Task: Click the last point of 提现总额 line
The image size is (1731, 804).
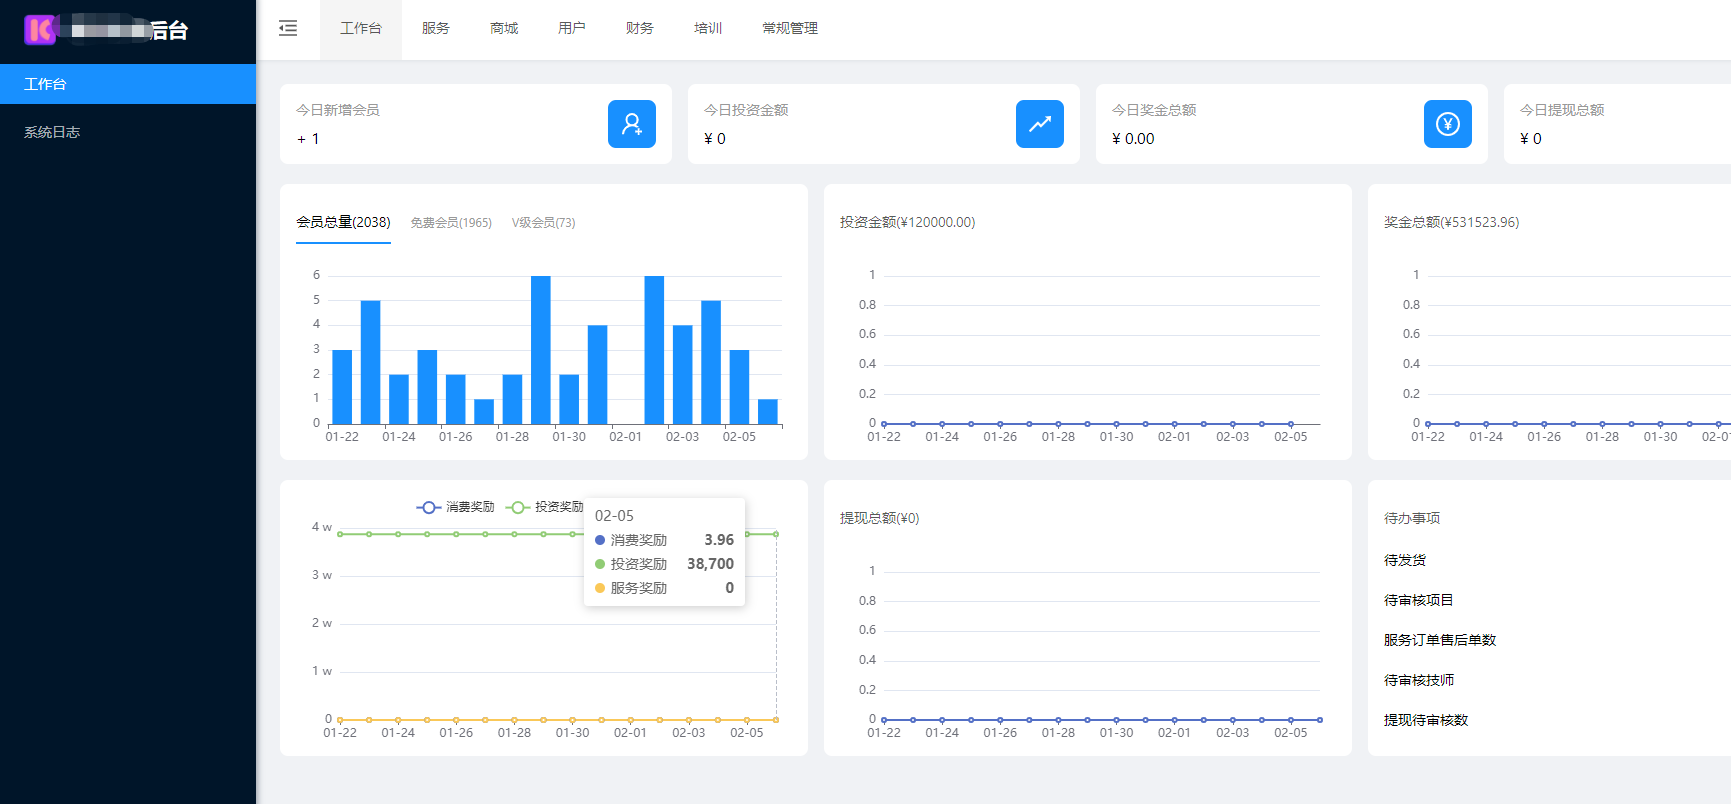Action: (1320, 720)
